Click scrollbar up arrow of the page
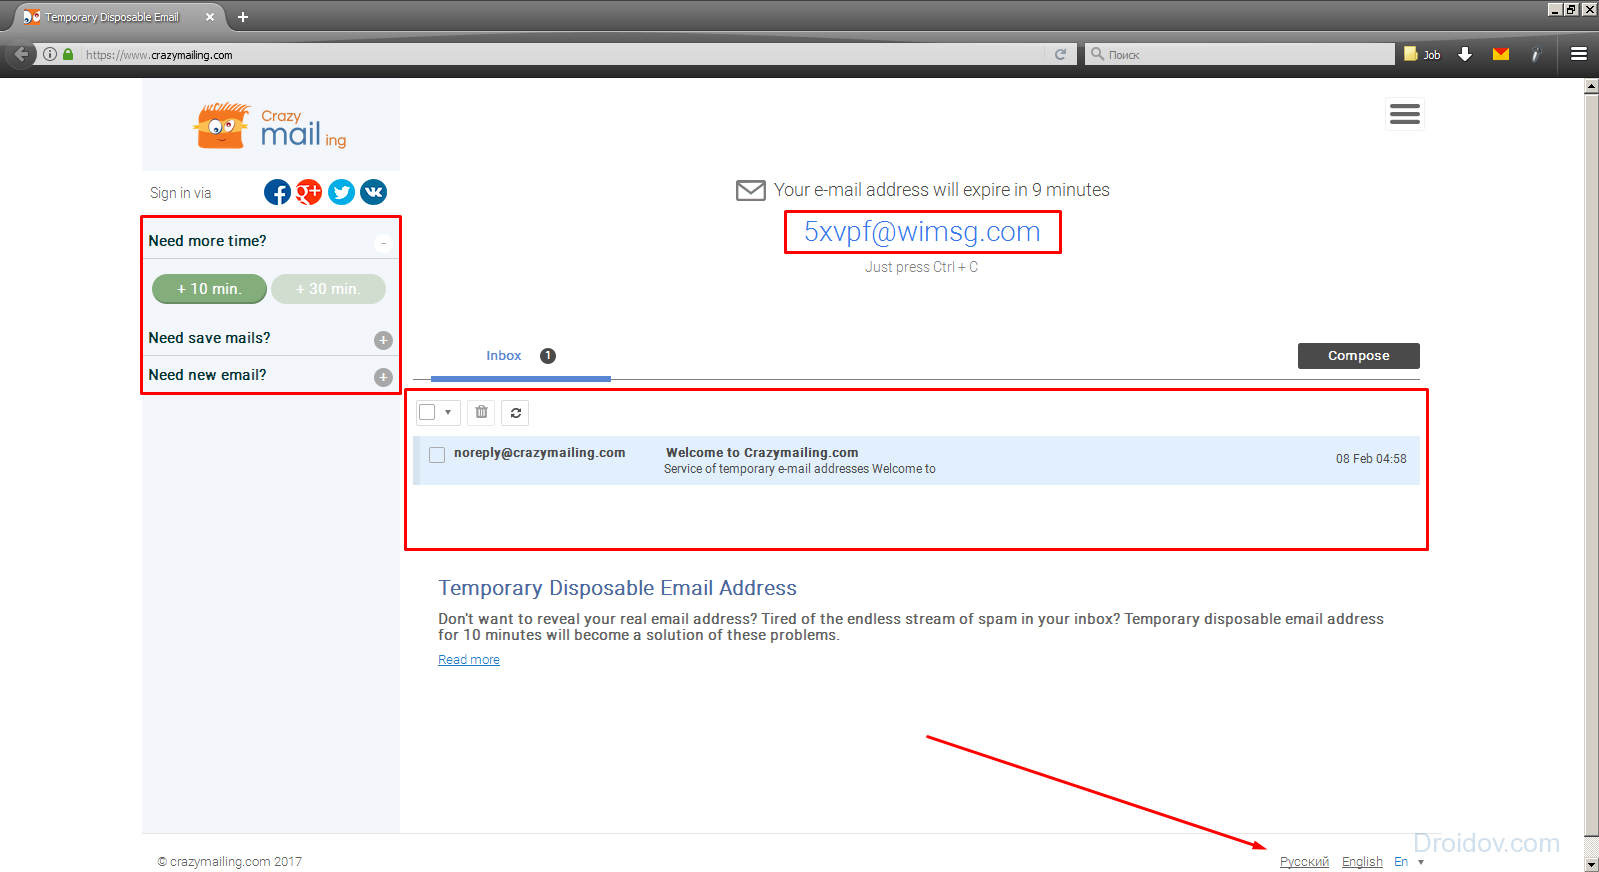The image size is (1599, 872). click(1591, 86)
